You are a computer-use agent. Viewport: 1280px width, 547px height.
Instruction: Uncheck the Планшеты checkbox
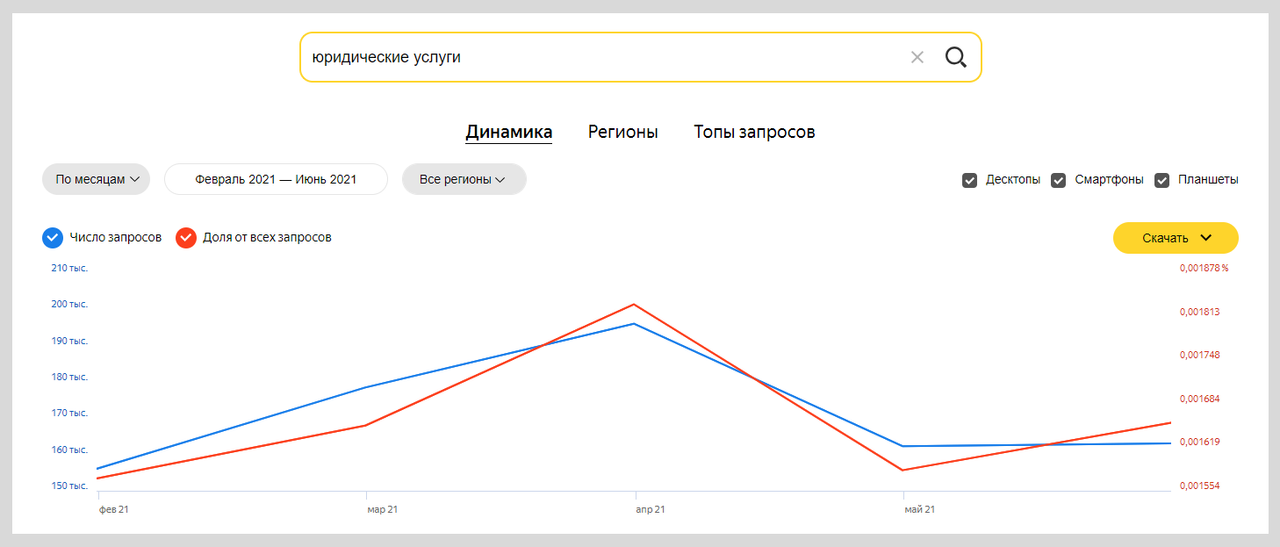[1162, 180]
